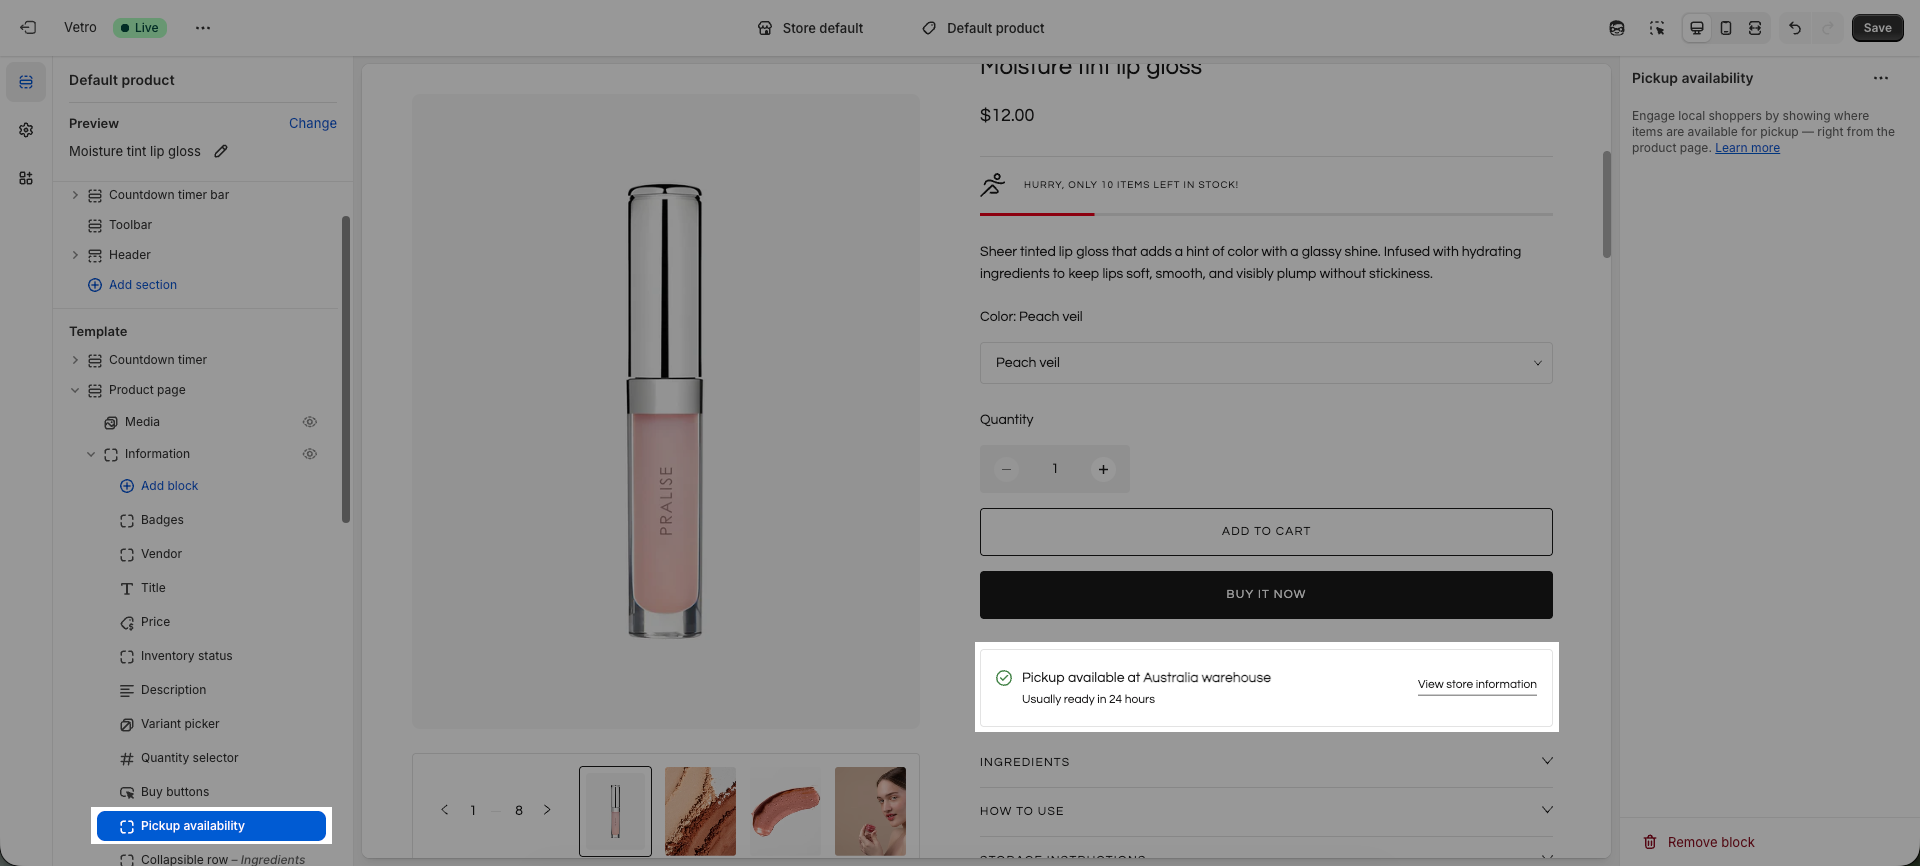
Task: Select the Variant picker block
Action: click(180, 724)
